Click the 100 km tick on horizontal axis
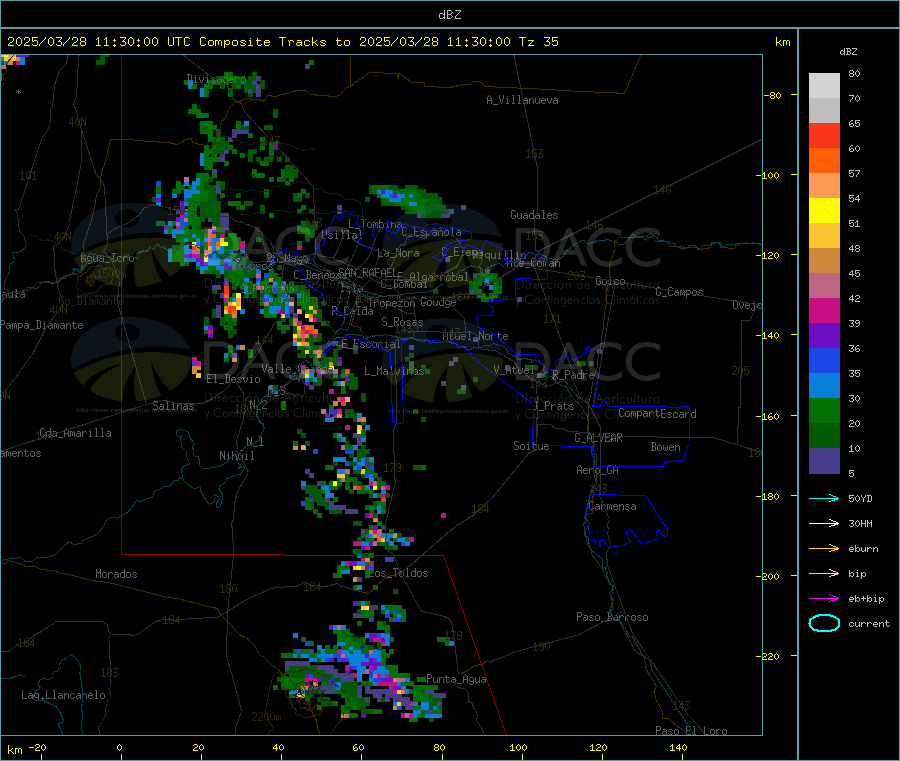900x761 pixels. pyautogui.click(x=518, y=747)
